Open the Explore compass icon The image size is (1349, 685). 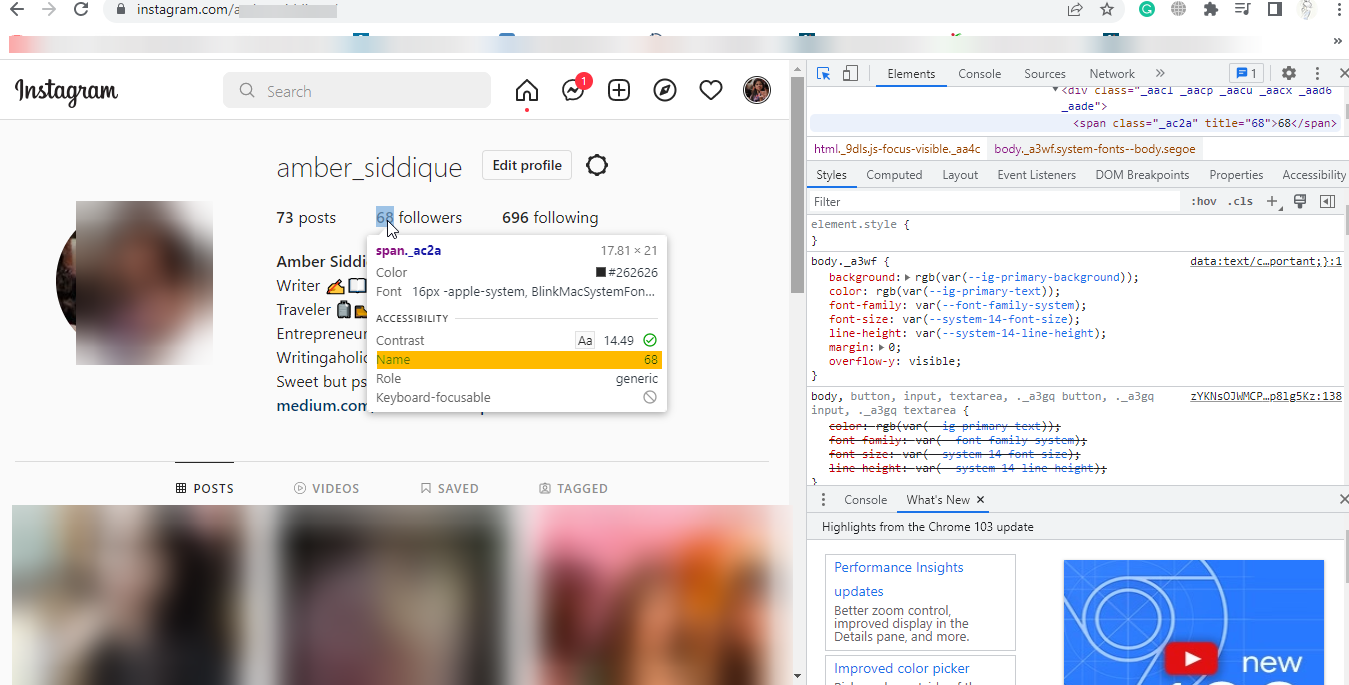pyautogui.click(x=665, y=91)
